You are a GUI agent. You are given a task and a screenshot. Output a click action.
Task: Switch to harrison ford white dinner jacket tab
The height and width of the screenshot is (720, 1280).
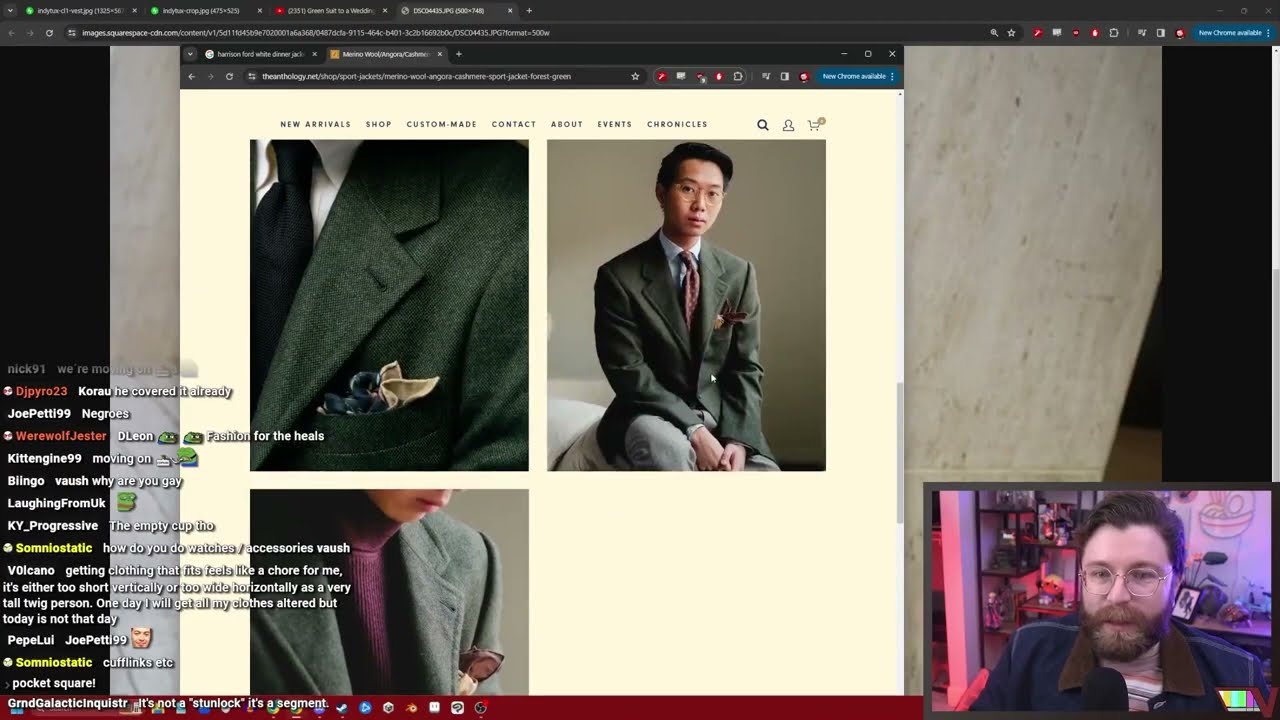[x=260, y=54]
